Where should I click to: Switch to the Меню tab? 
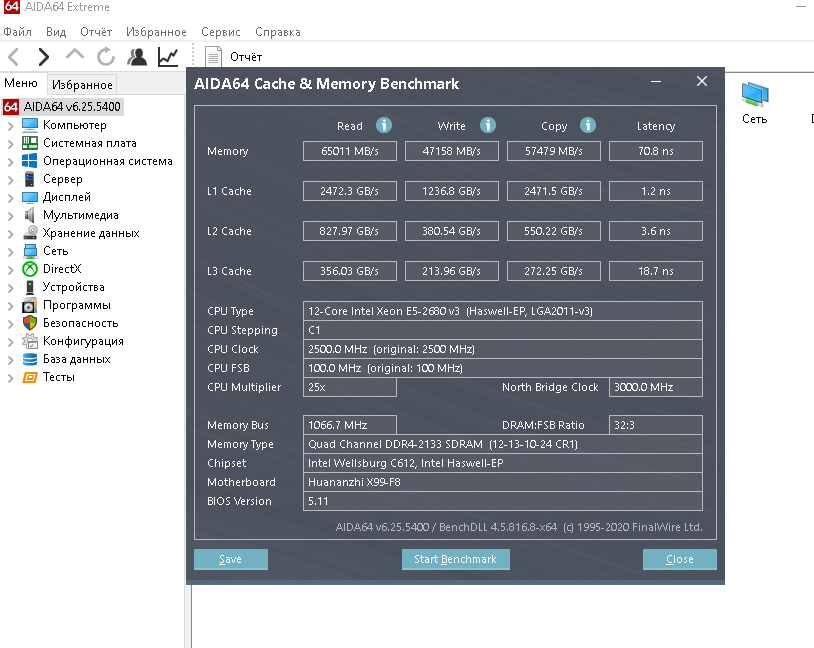[x=21, y=83]
